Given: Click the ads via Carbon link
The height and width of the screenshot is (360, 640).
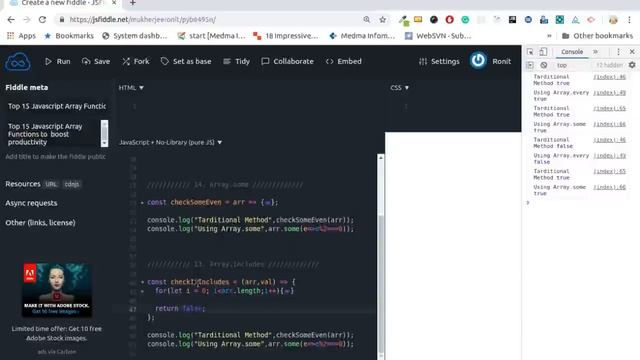Looking at the screenshot, I should [x=57, y=351].
